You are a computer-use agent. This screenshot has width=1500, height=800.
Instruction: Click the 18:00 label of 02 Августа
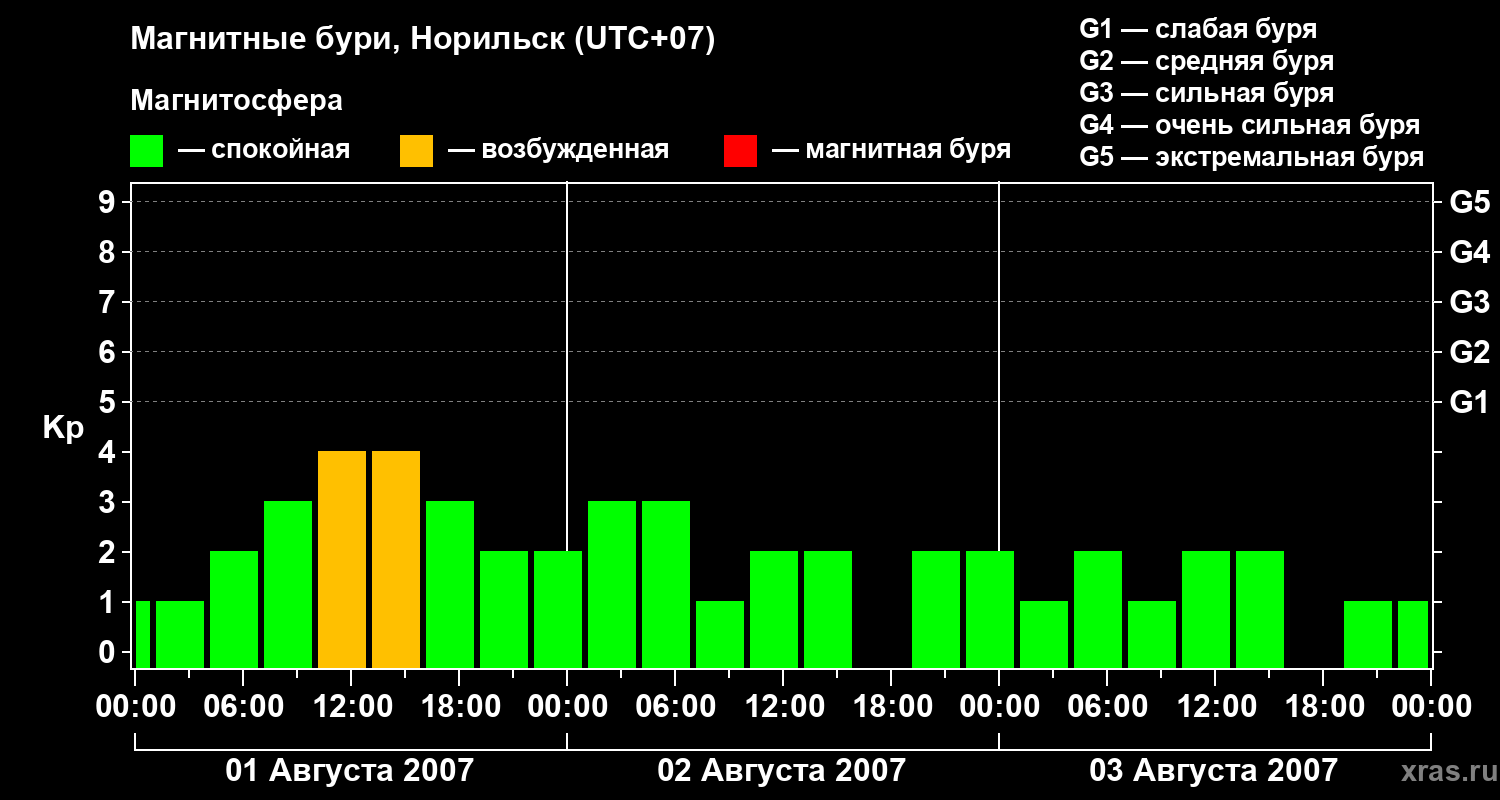point(891,706)
